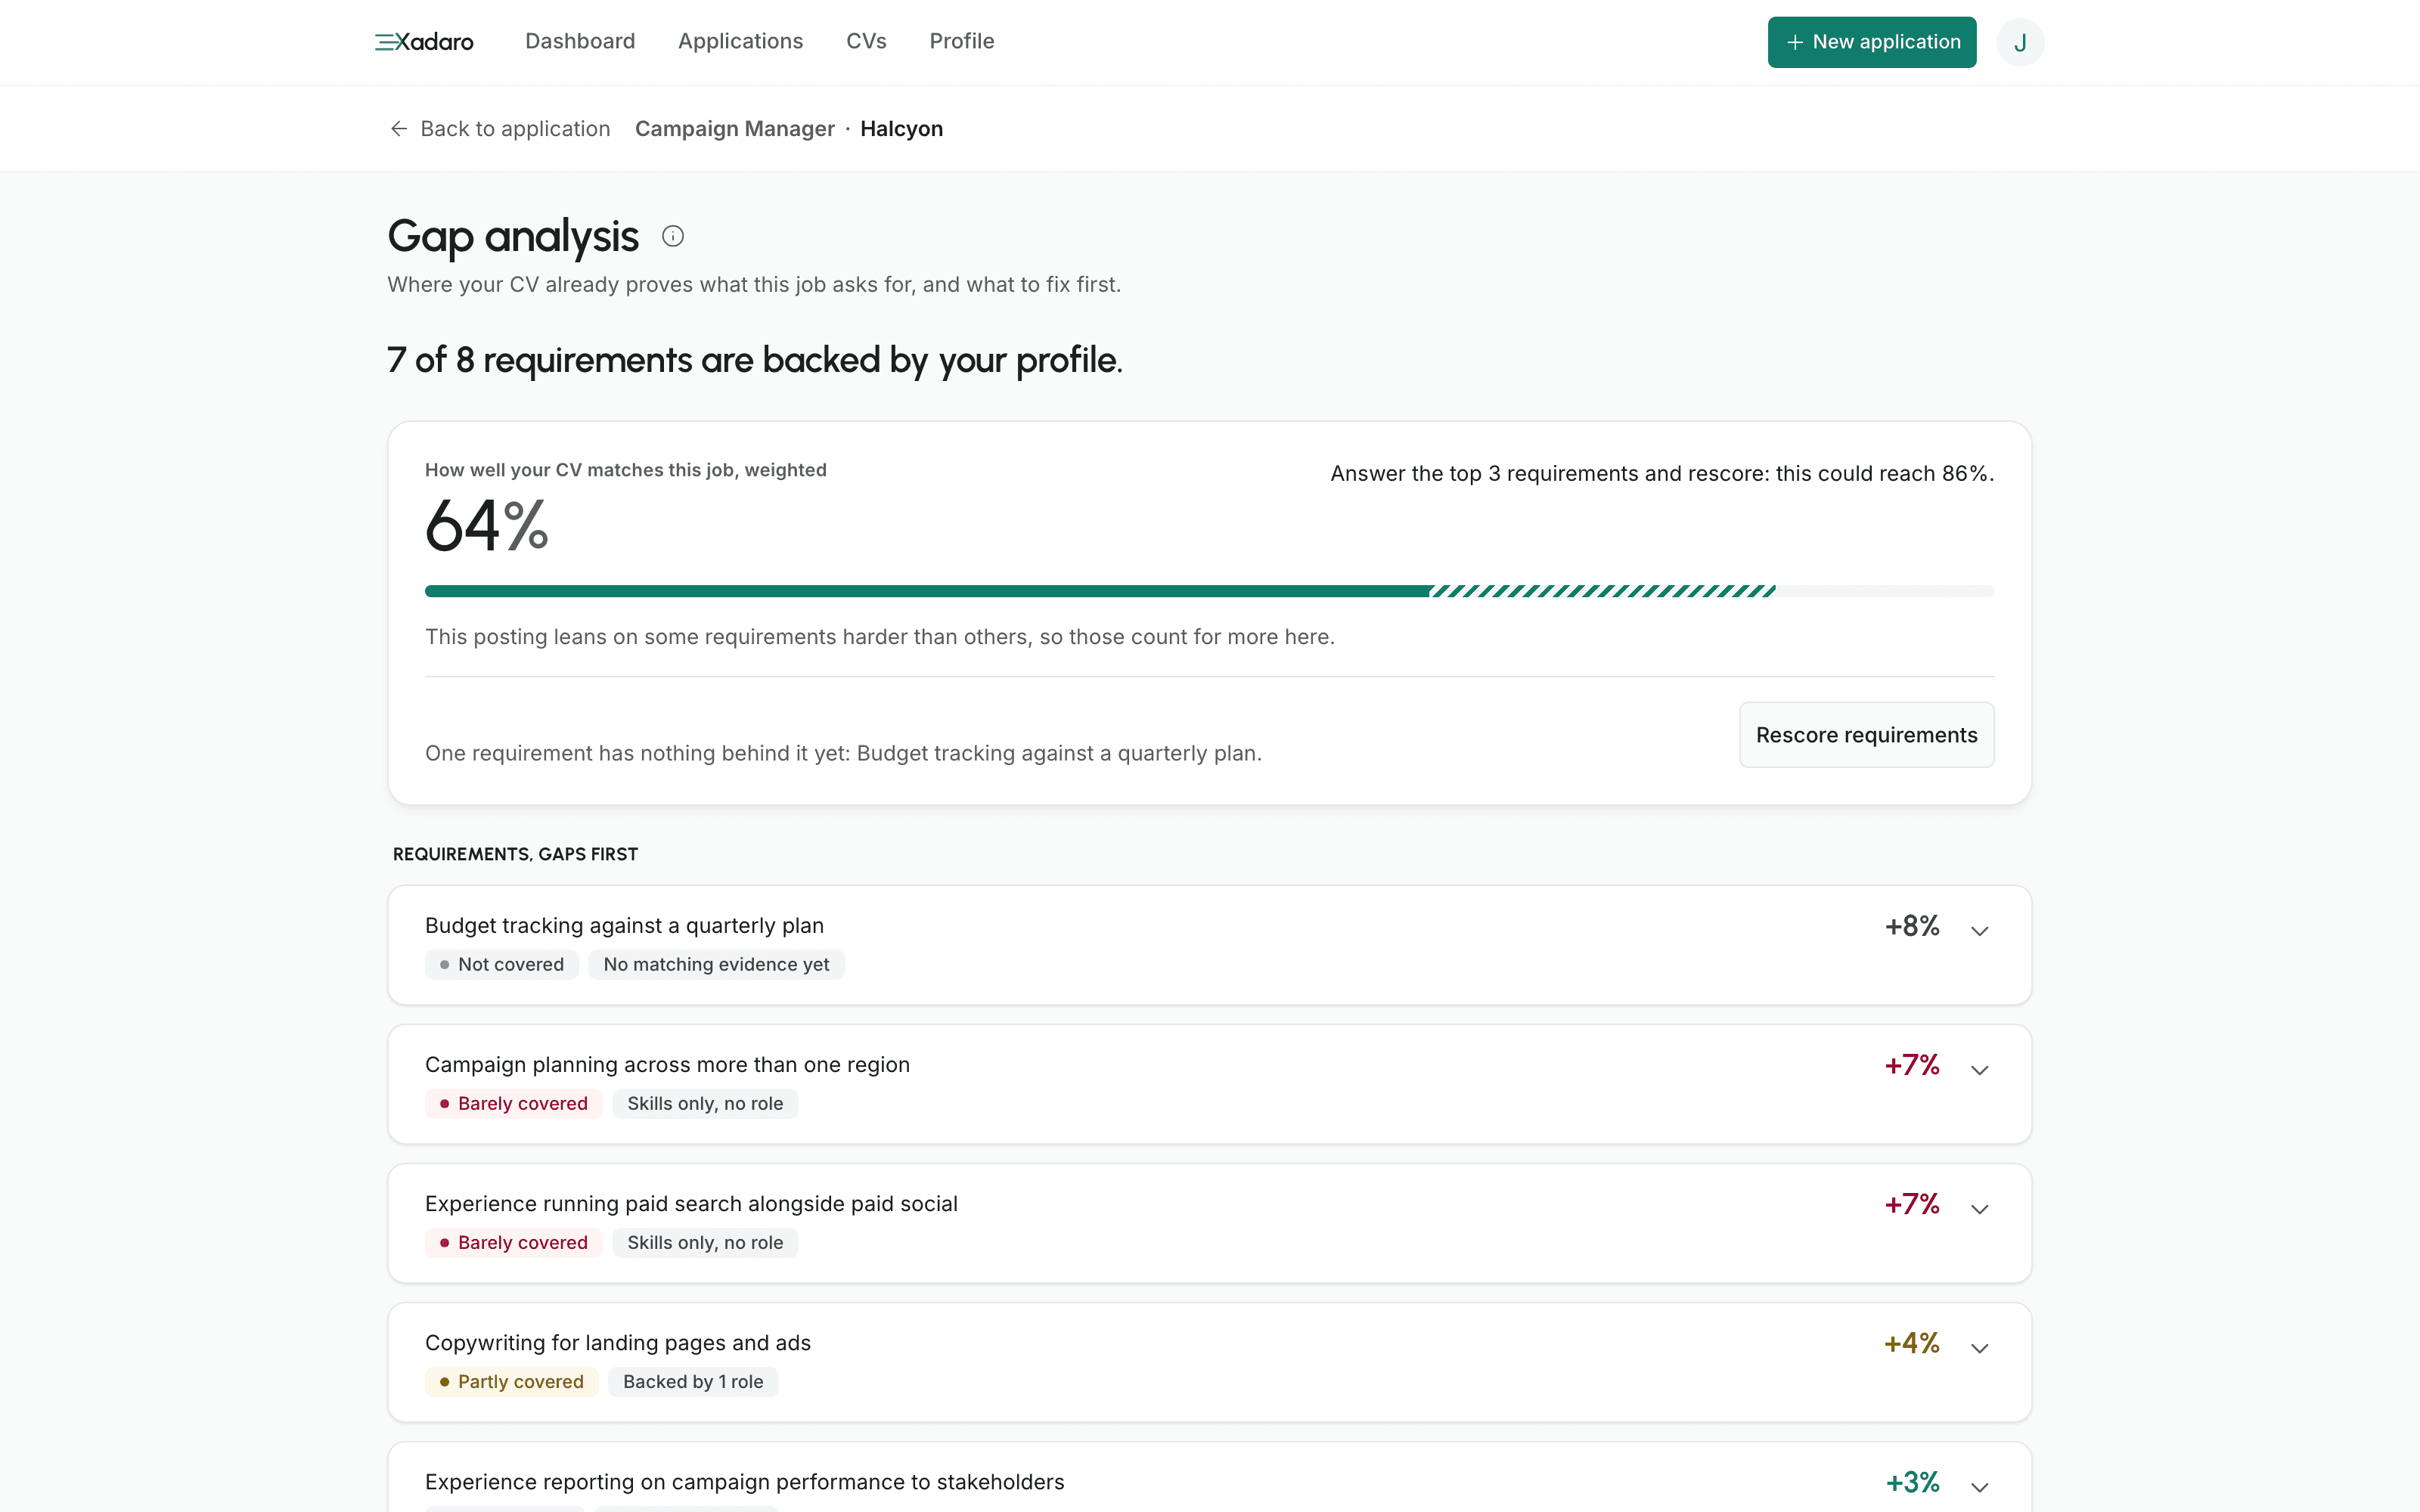Click the +3% score gain value
The width and height of the screenshot is (2420, 1512).
(1912, 1482)
